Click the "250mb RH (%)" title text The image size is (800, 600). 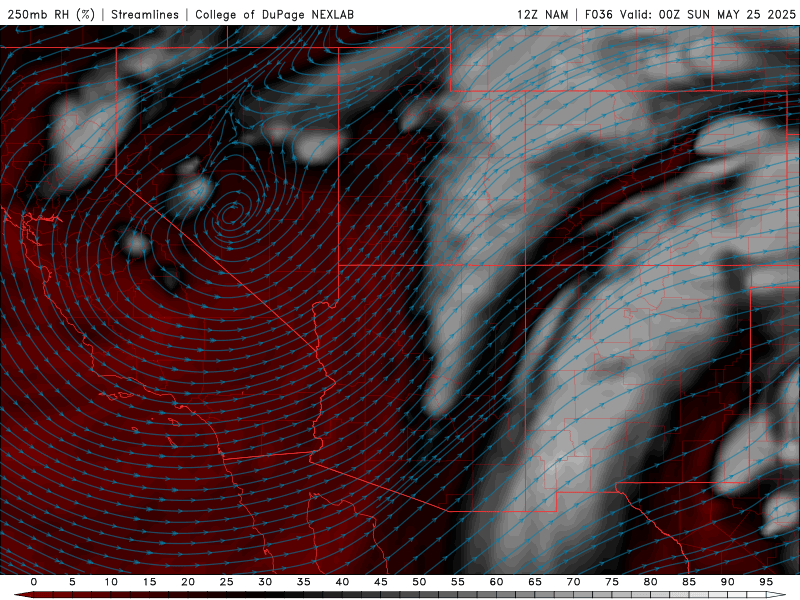point(51,14)
